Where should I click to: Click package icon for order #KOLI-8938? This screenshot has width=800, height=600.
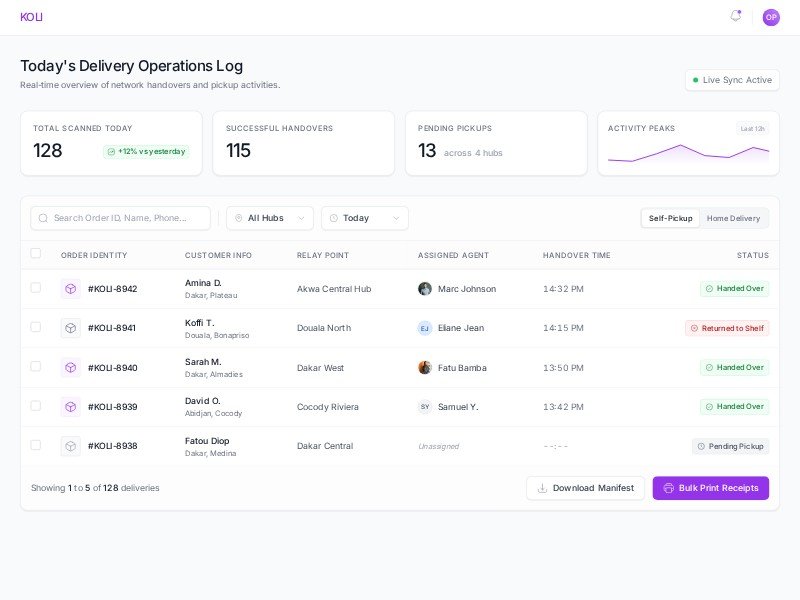coord(71,446)
